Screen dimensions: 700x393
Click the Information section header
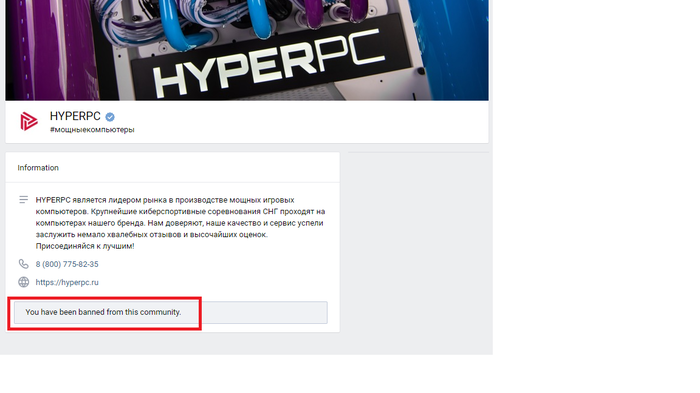click(38, 167)
